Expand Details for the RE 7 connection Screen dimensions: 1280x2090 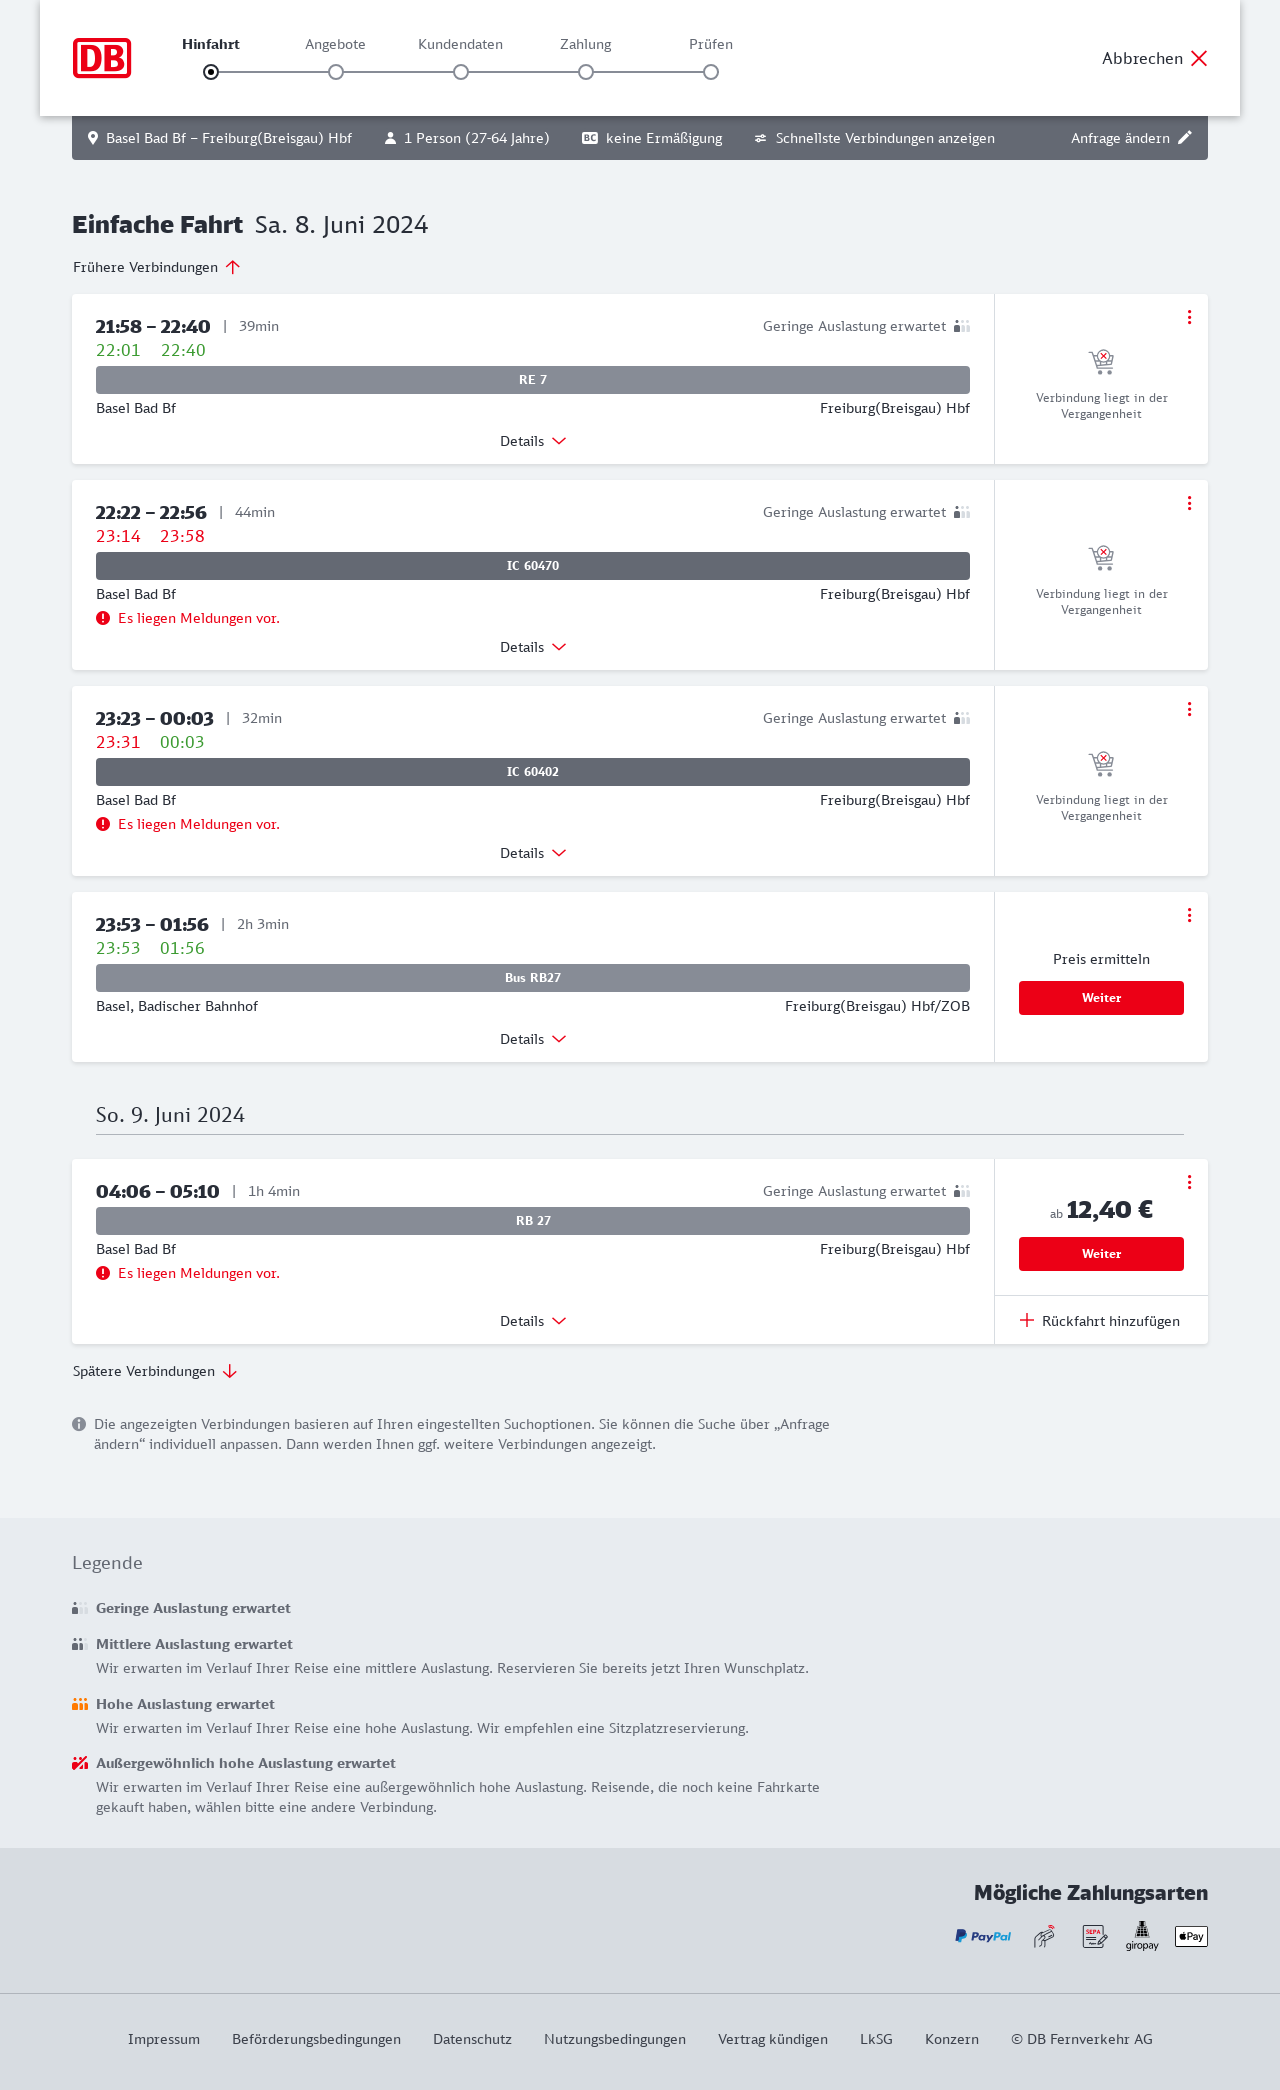pyautogui.click(x=533, y=441)
